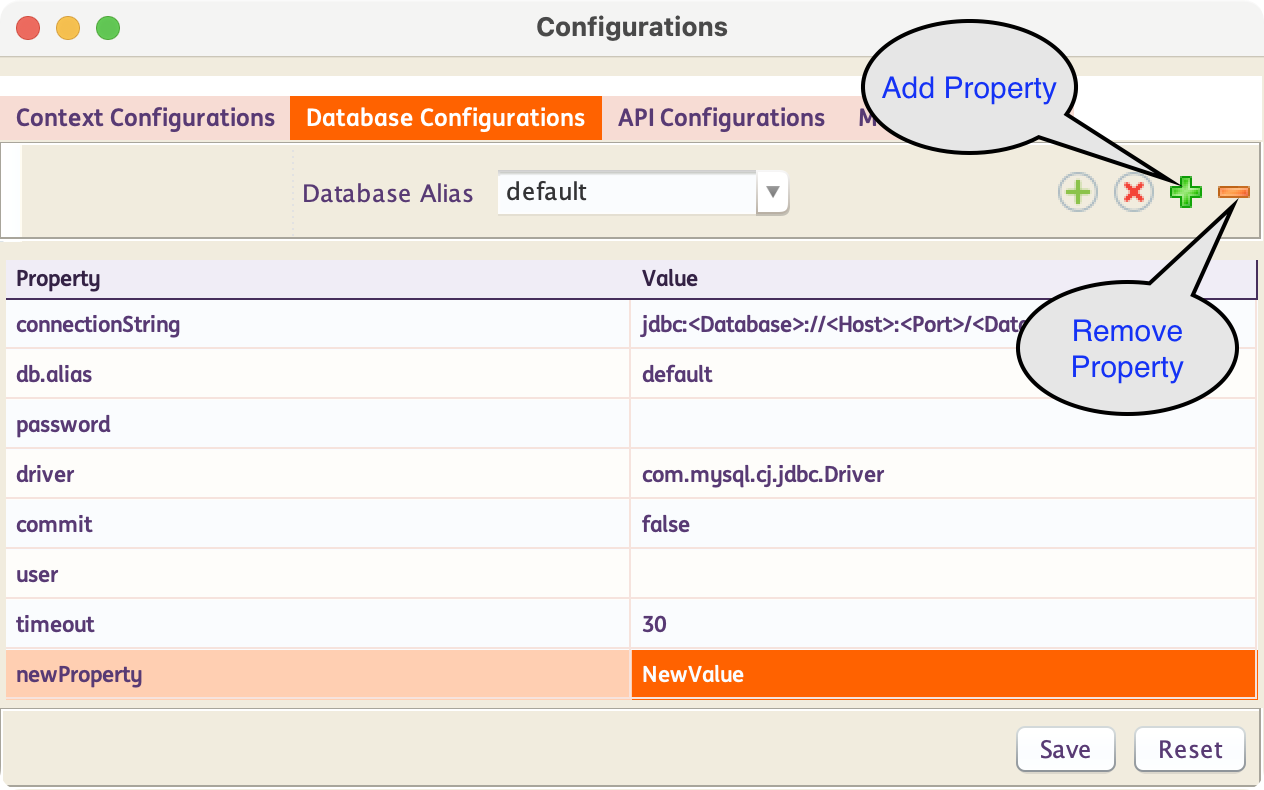Open the API Configurations tab

721,118
